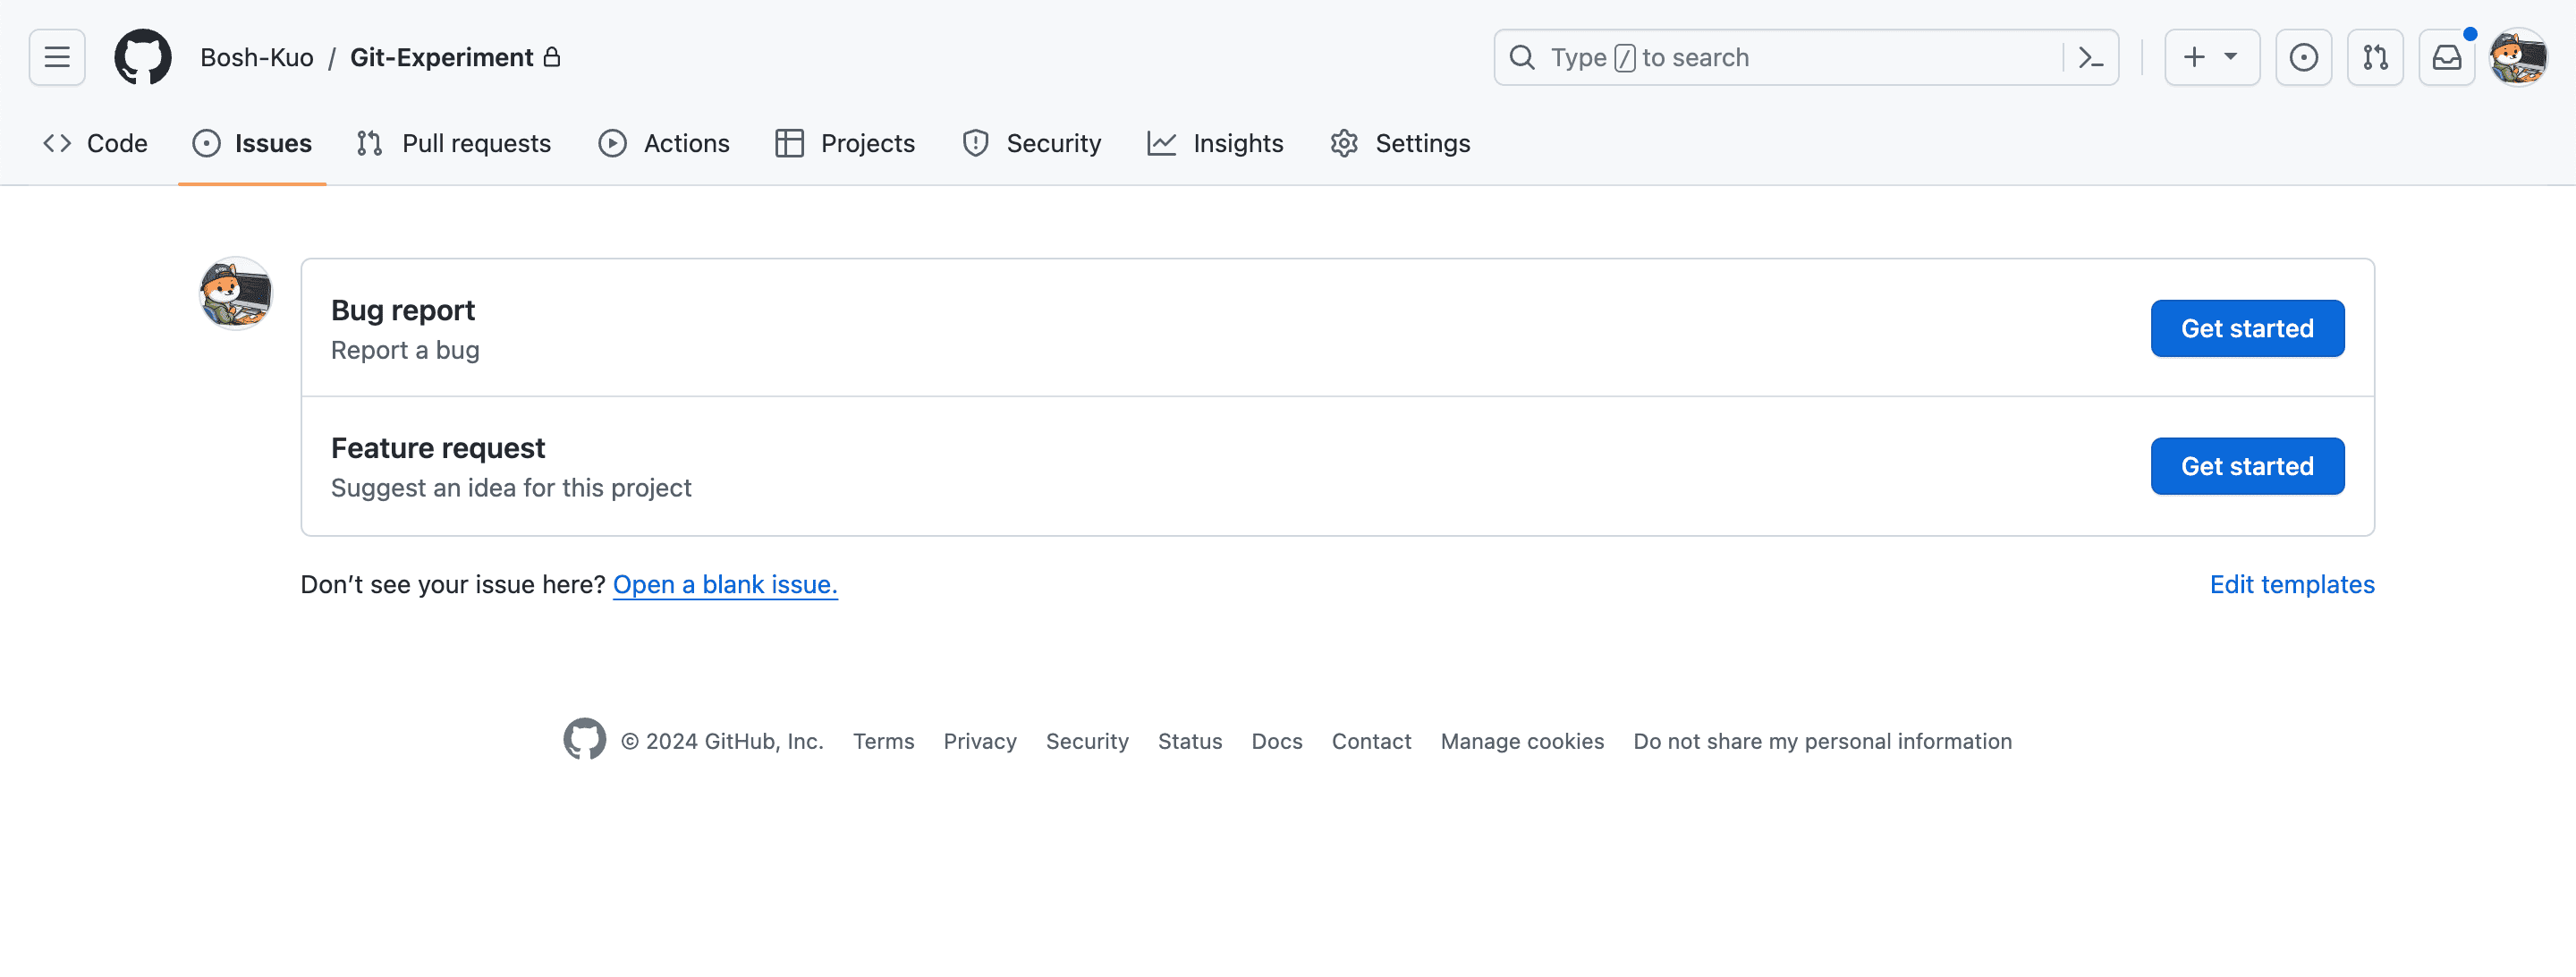This screenshot has height=977, width=2576.
Task: Switch to the Code tab
Action: point(96,143)
